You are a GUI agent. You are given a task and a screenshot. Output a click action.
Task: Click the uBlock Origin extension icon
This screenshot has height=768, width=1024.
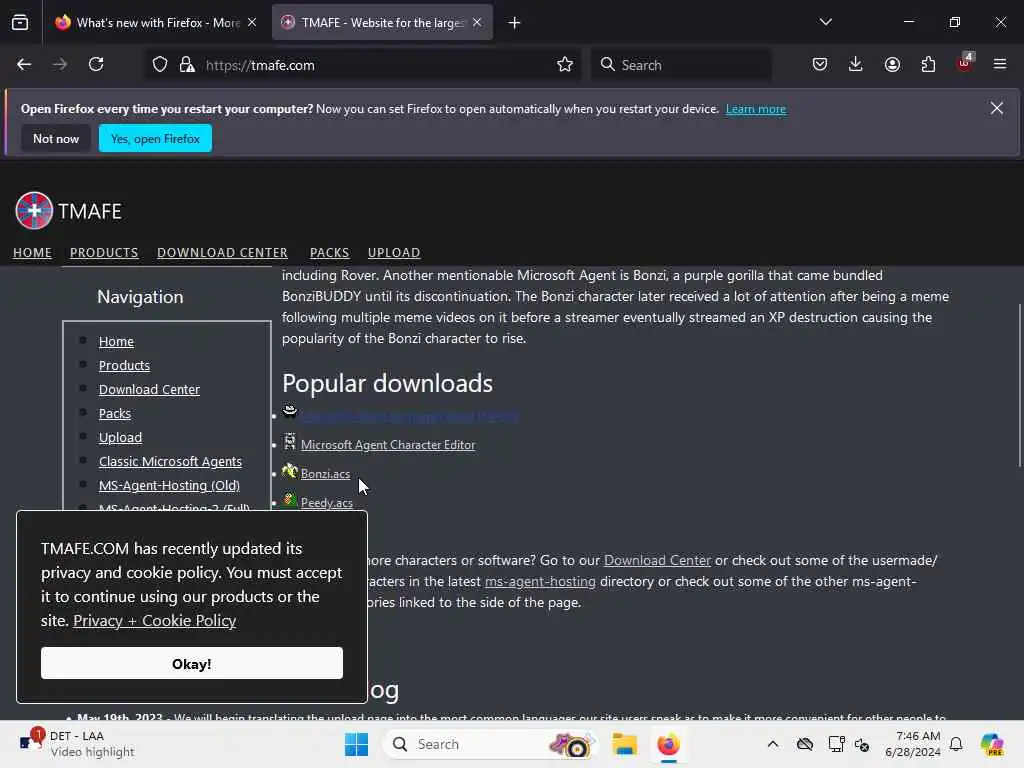coord(964,63)
